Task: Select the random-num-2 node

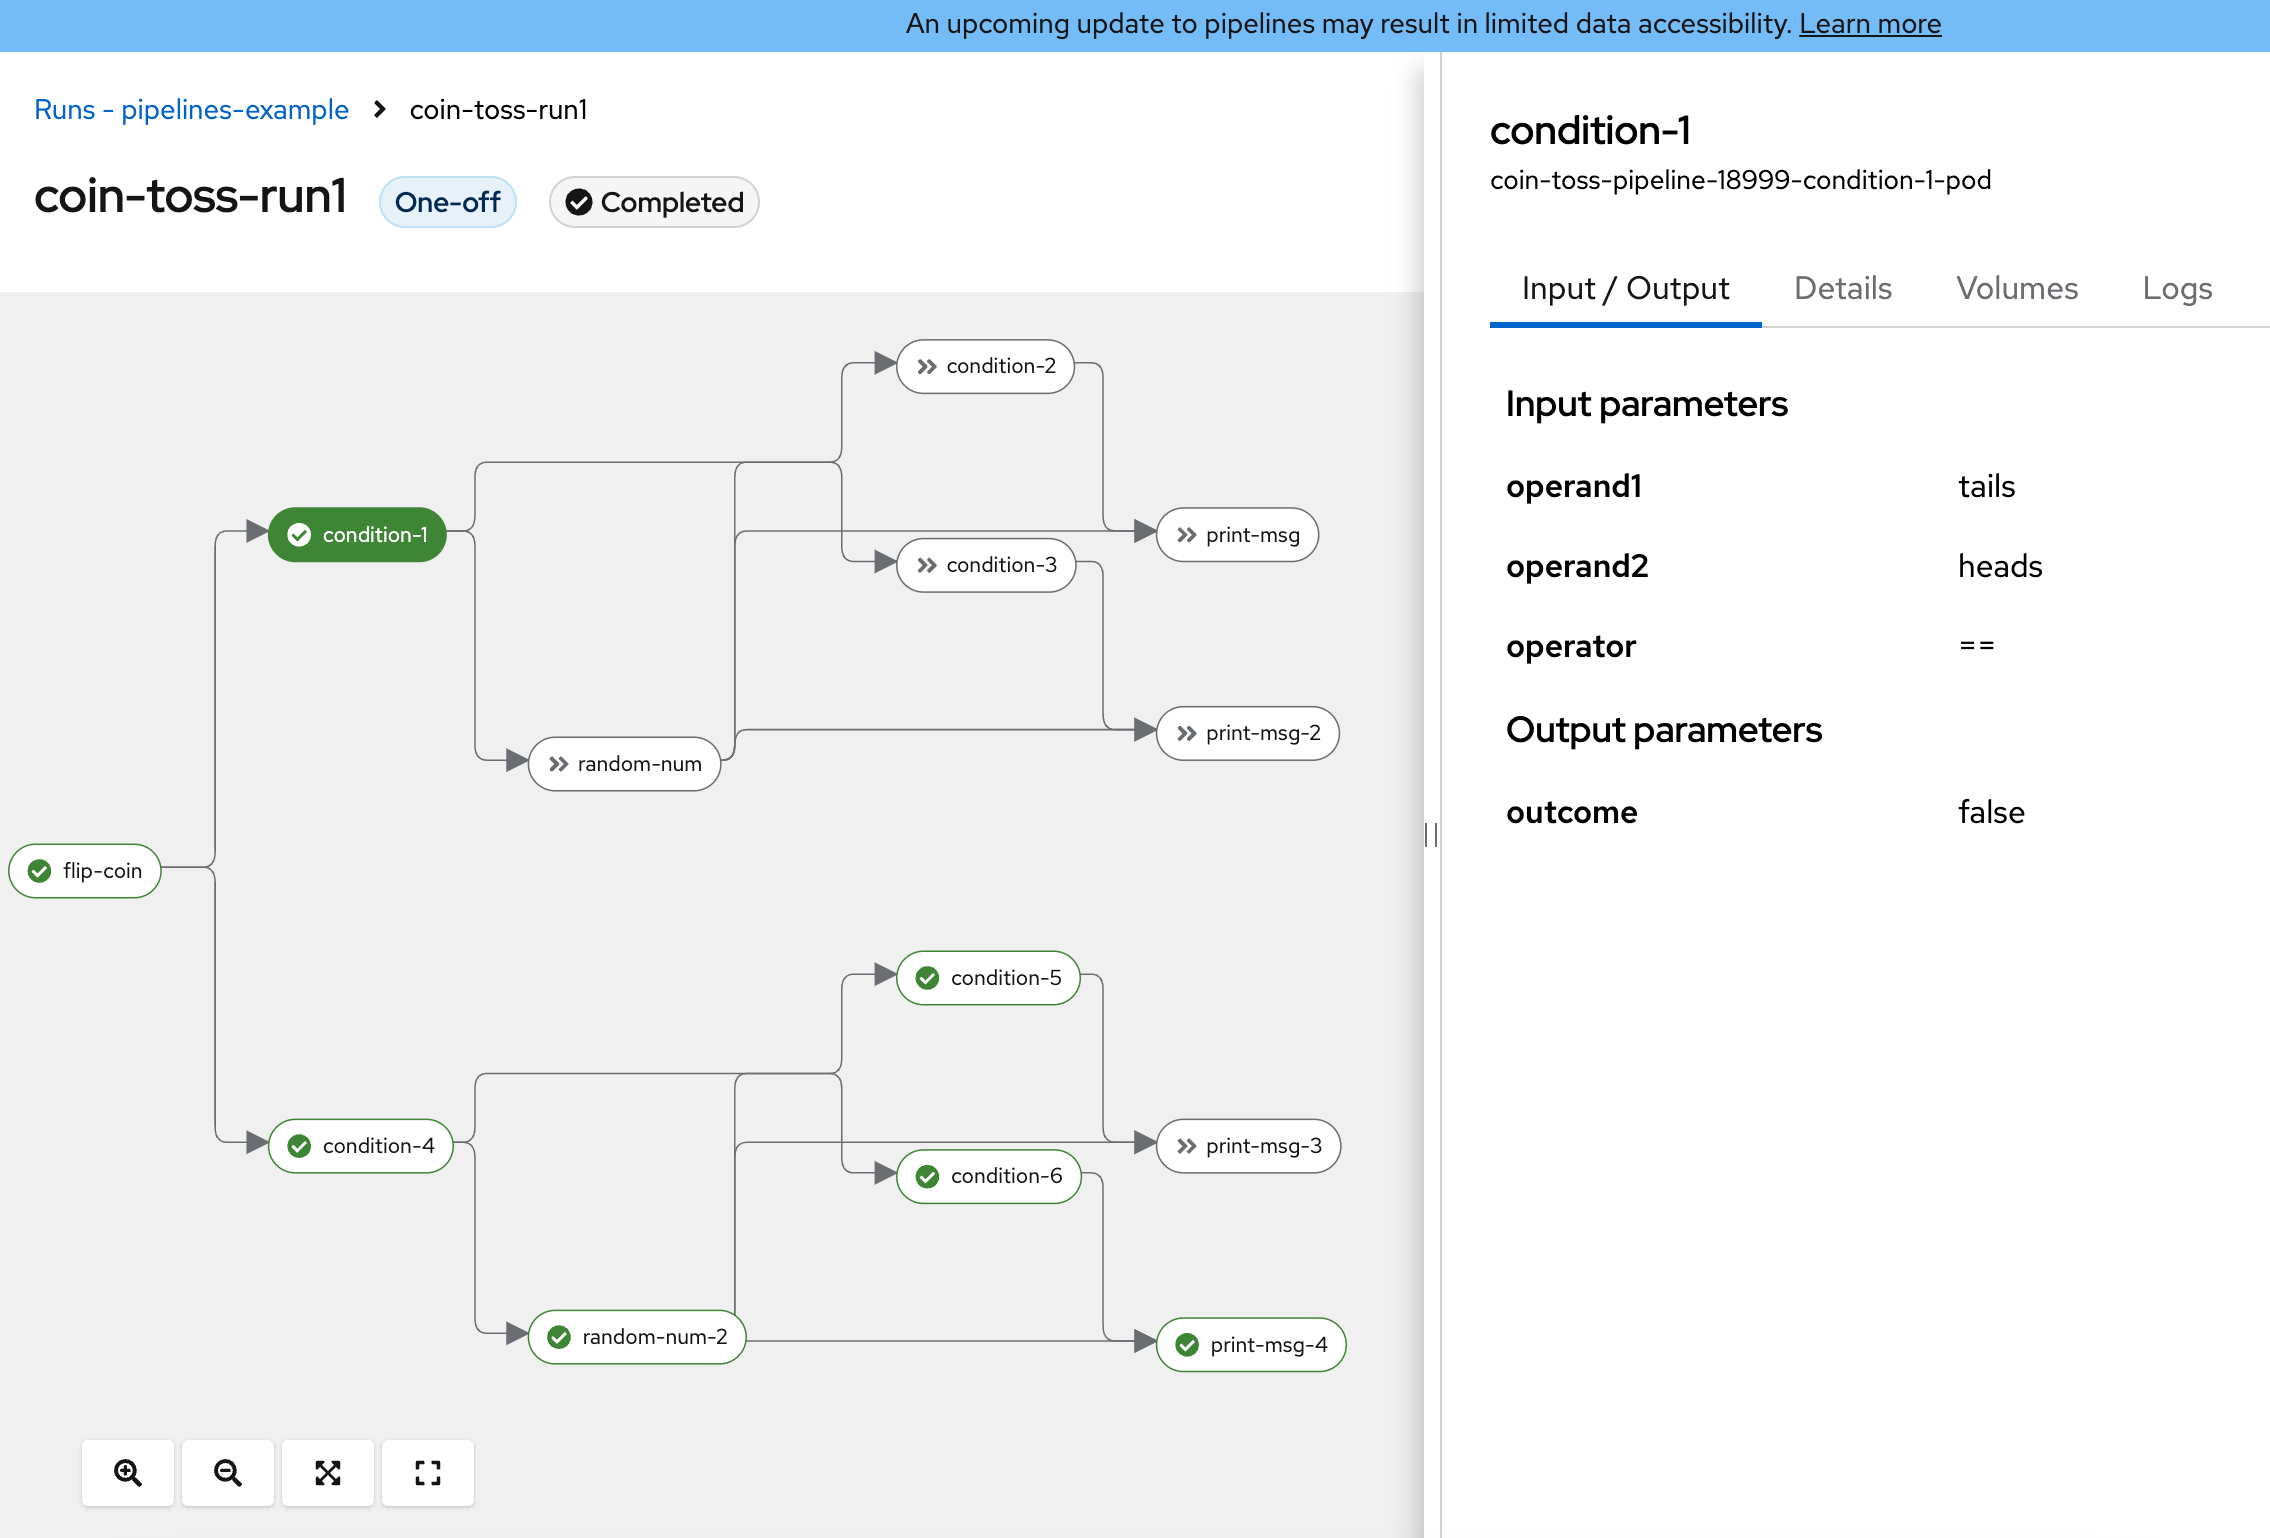Action: [x=637, y=1337]
